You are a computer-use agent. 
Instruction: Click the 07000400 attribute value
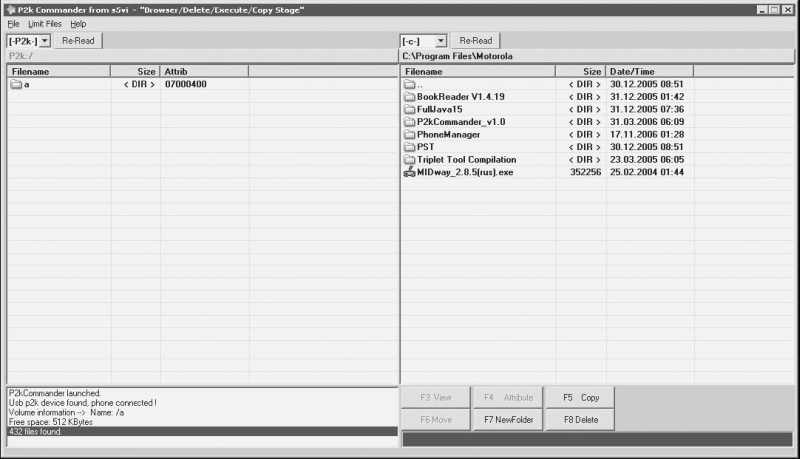click(186, 85)
